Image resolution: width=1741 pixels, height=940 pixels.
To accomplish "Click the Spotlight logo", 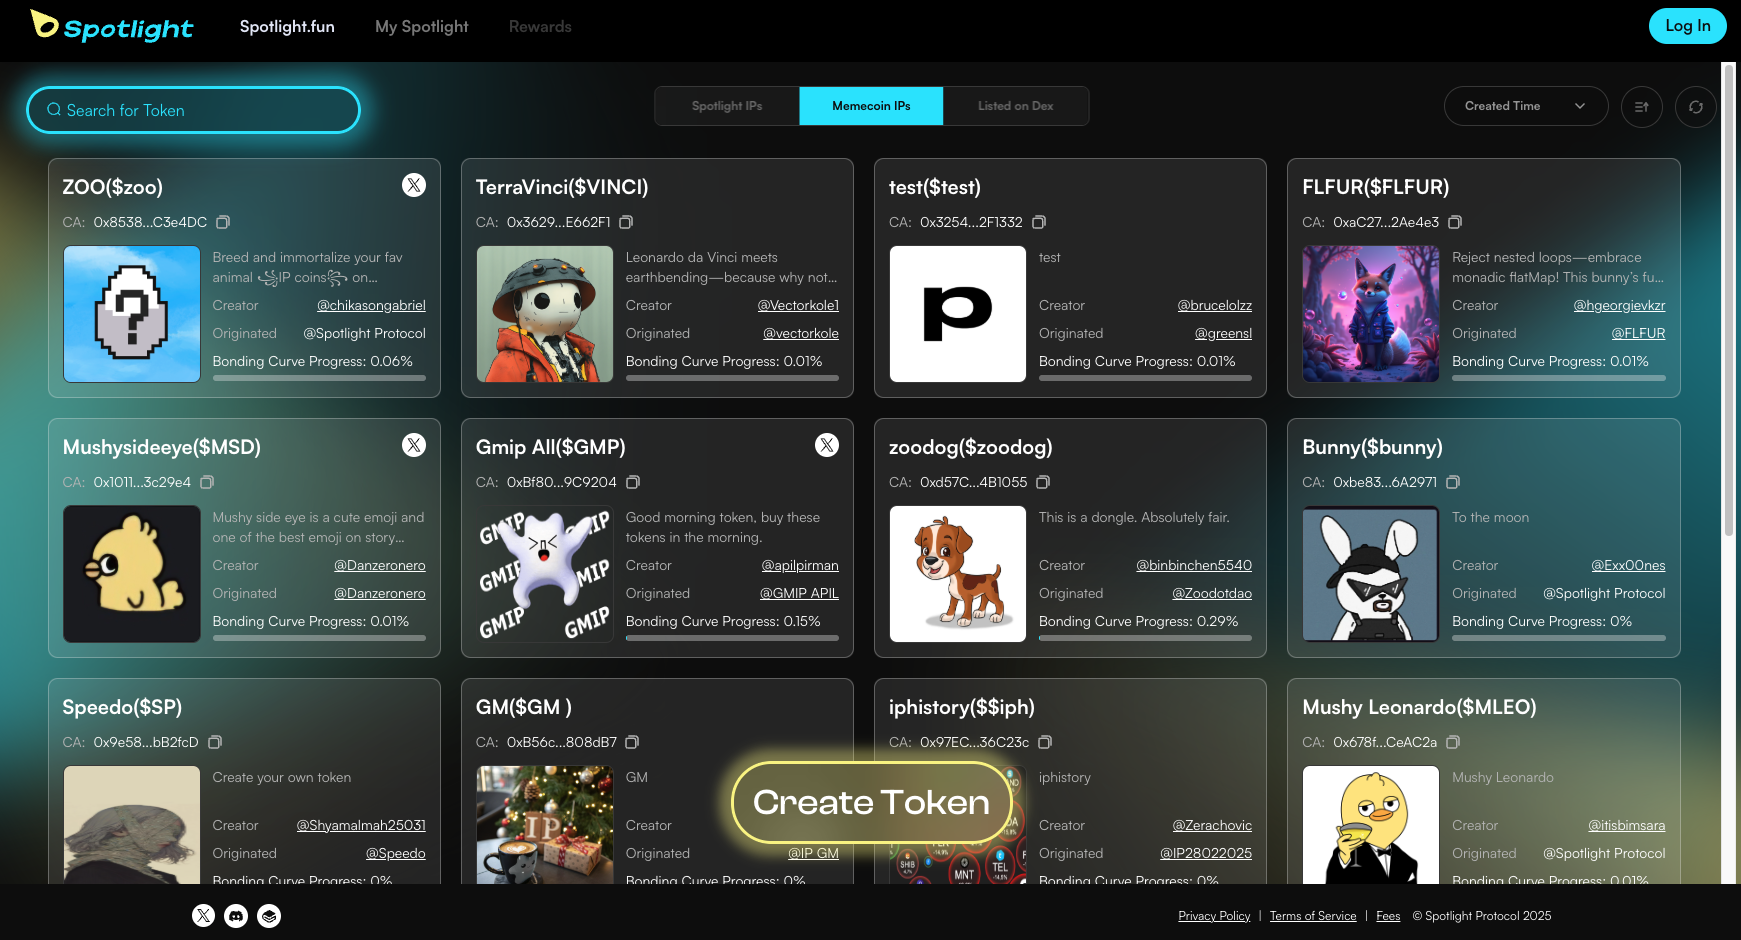I will tap(112, 26).
